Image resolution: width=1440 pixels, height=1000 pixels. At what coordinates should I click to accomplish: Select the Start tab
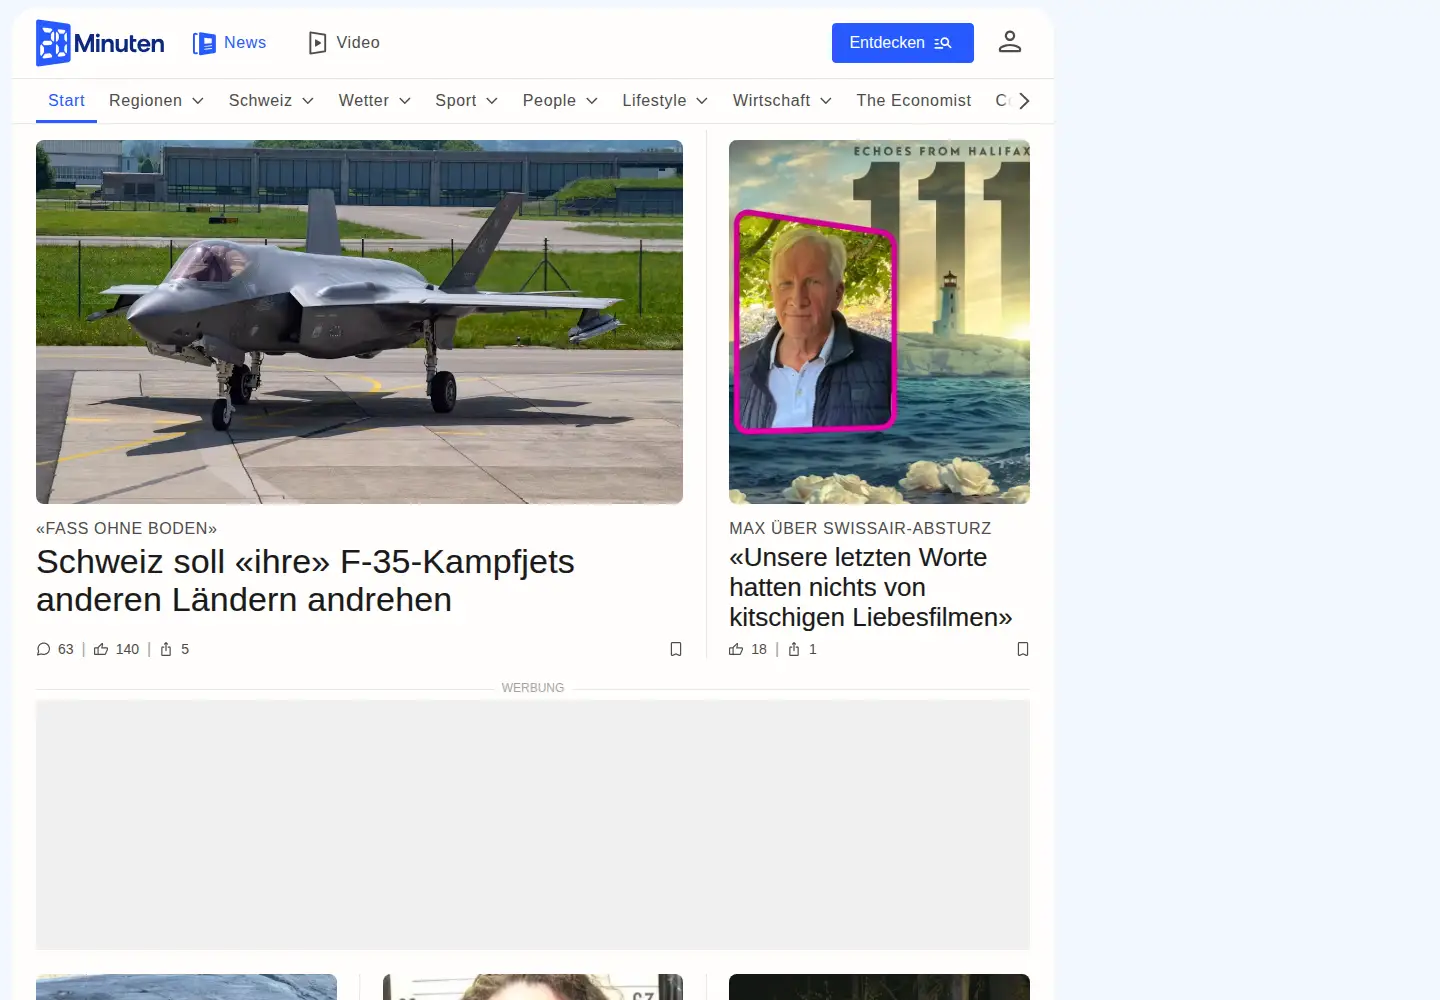point(66,101)
